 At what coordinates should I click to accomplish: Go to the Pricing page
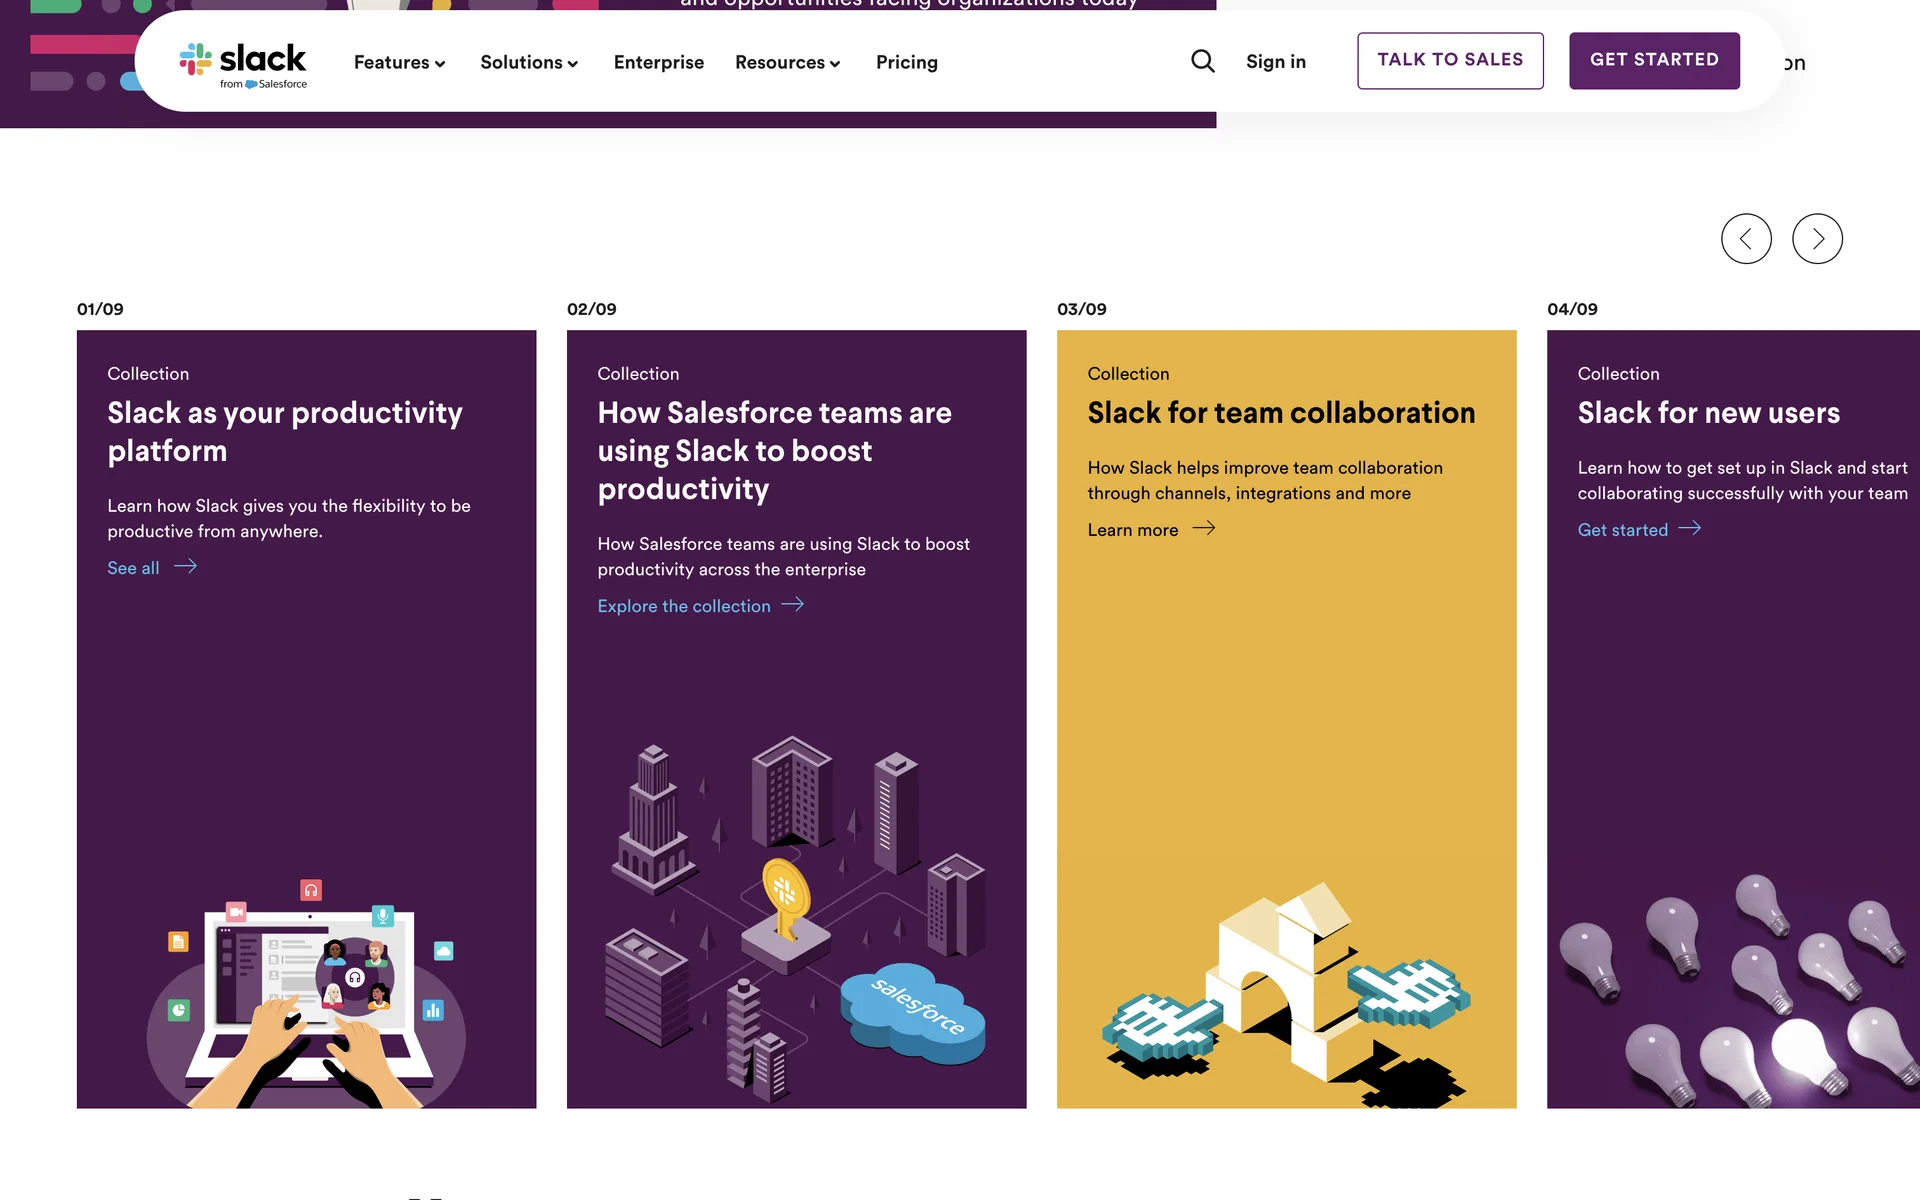(906, 62)
